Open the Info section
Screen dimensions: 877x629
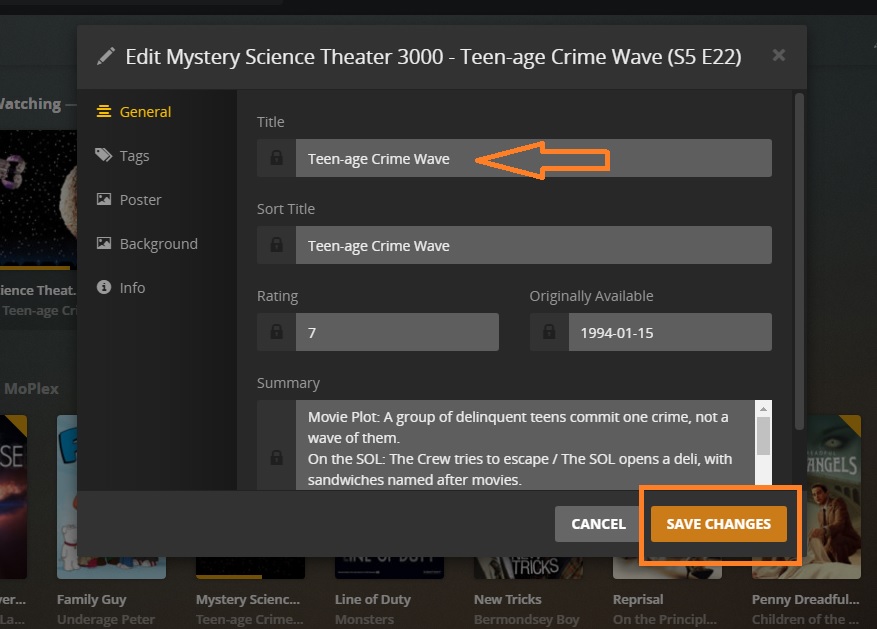point(121,287)
